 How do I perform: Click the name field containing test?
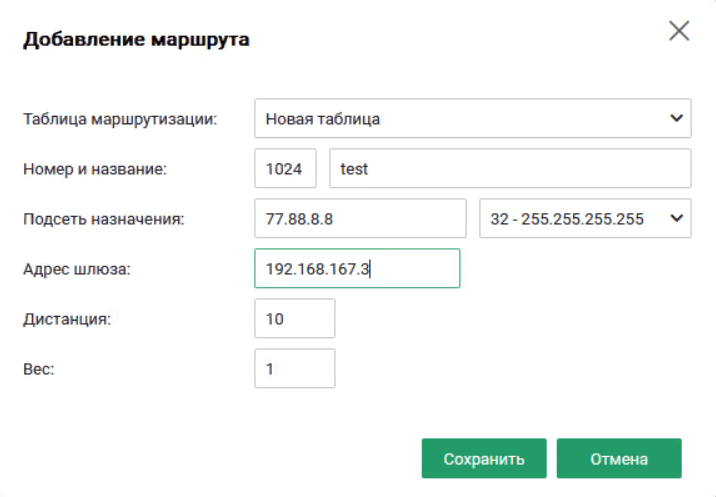click(x=510, y=169)
